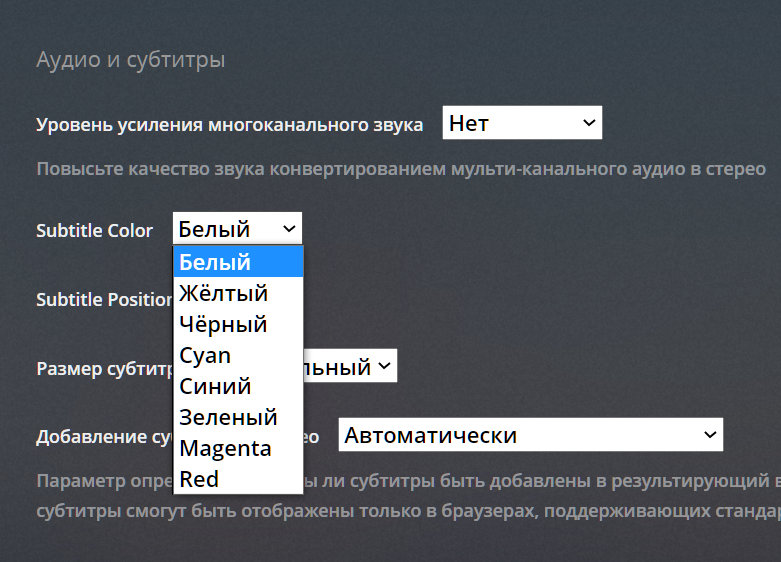Image resolution: width=781 pixels, height=562 pixels.
Task: Pick Чёрный from the color list
Action: click(x=238, y=324)
